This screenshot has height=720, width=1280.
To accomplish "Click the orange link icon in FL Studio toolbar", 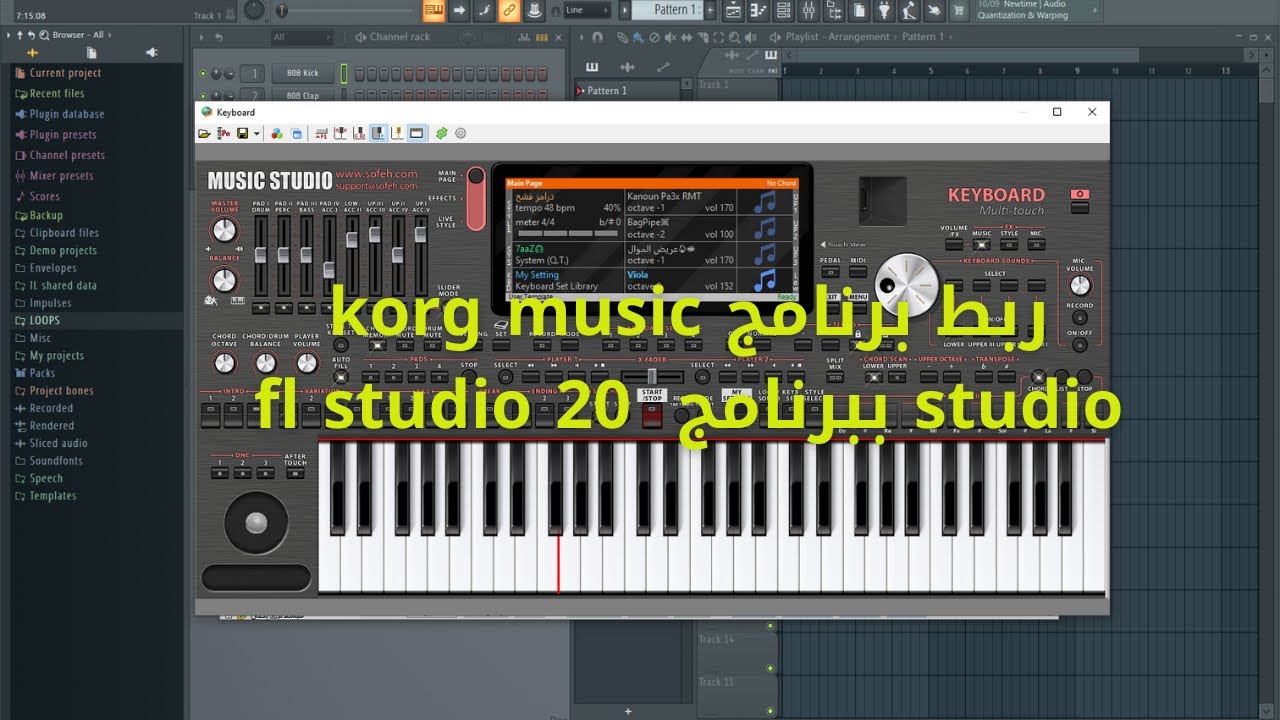I will pos(509,10).
